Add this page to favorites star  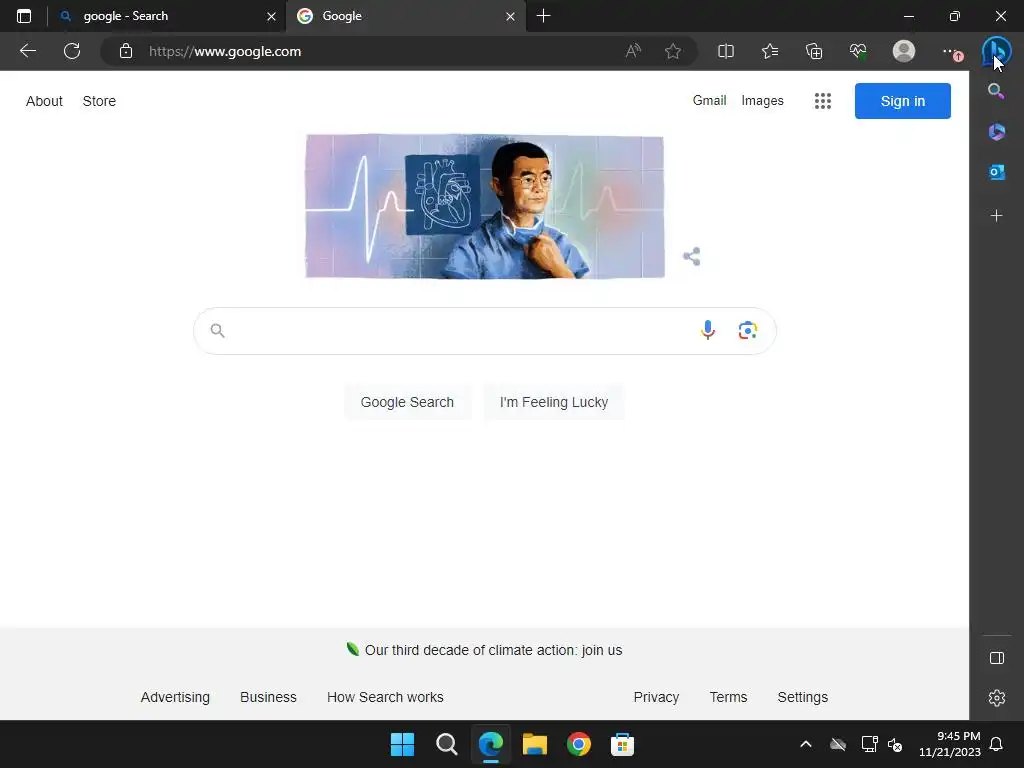click(x=673, y=51)
